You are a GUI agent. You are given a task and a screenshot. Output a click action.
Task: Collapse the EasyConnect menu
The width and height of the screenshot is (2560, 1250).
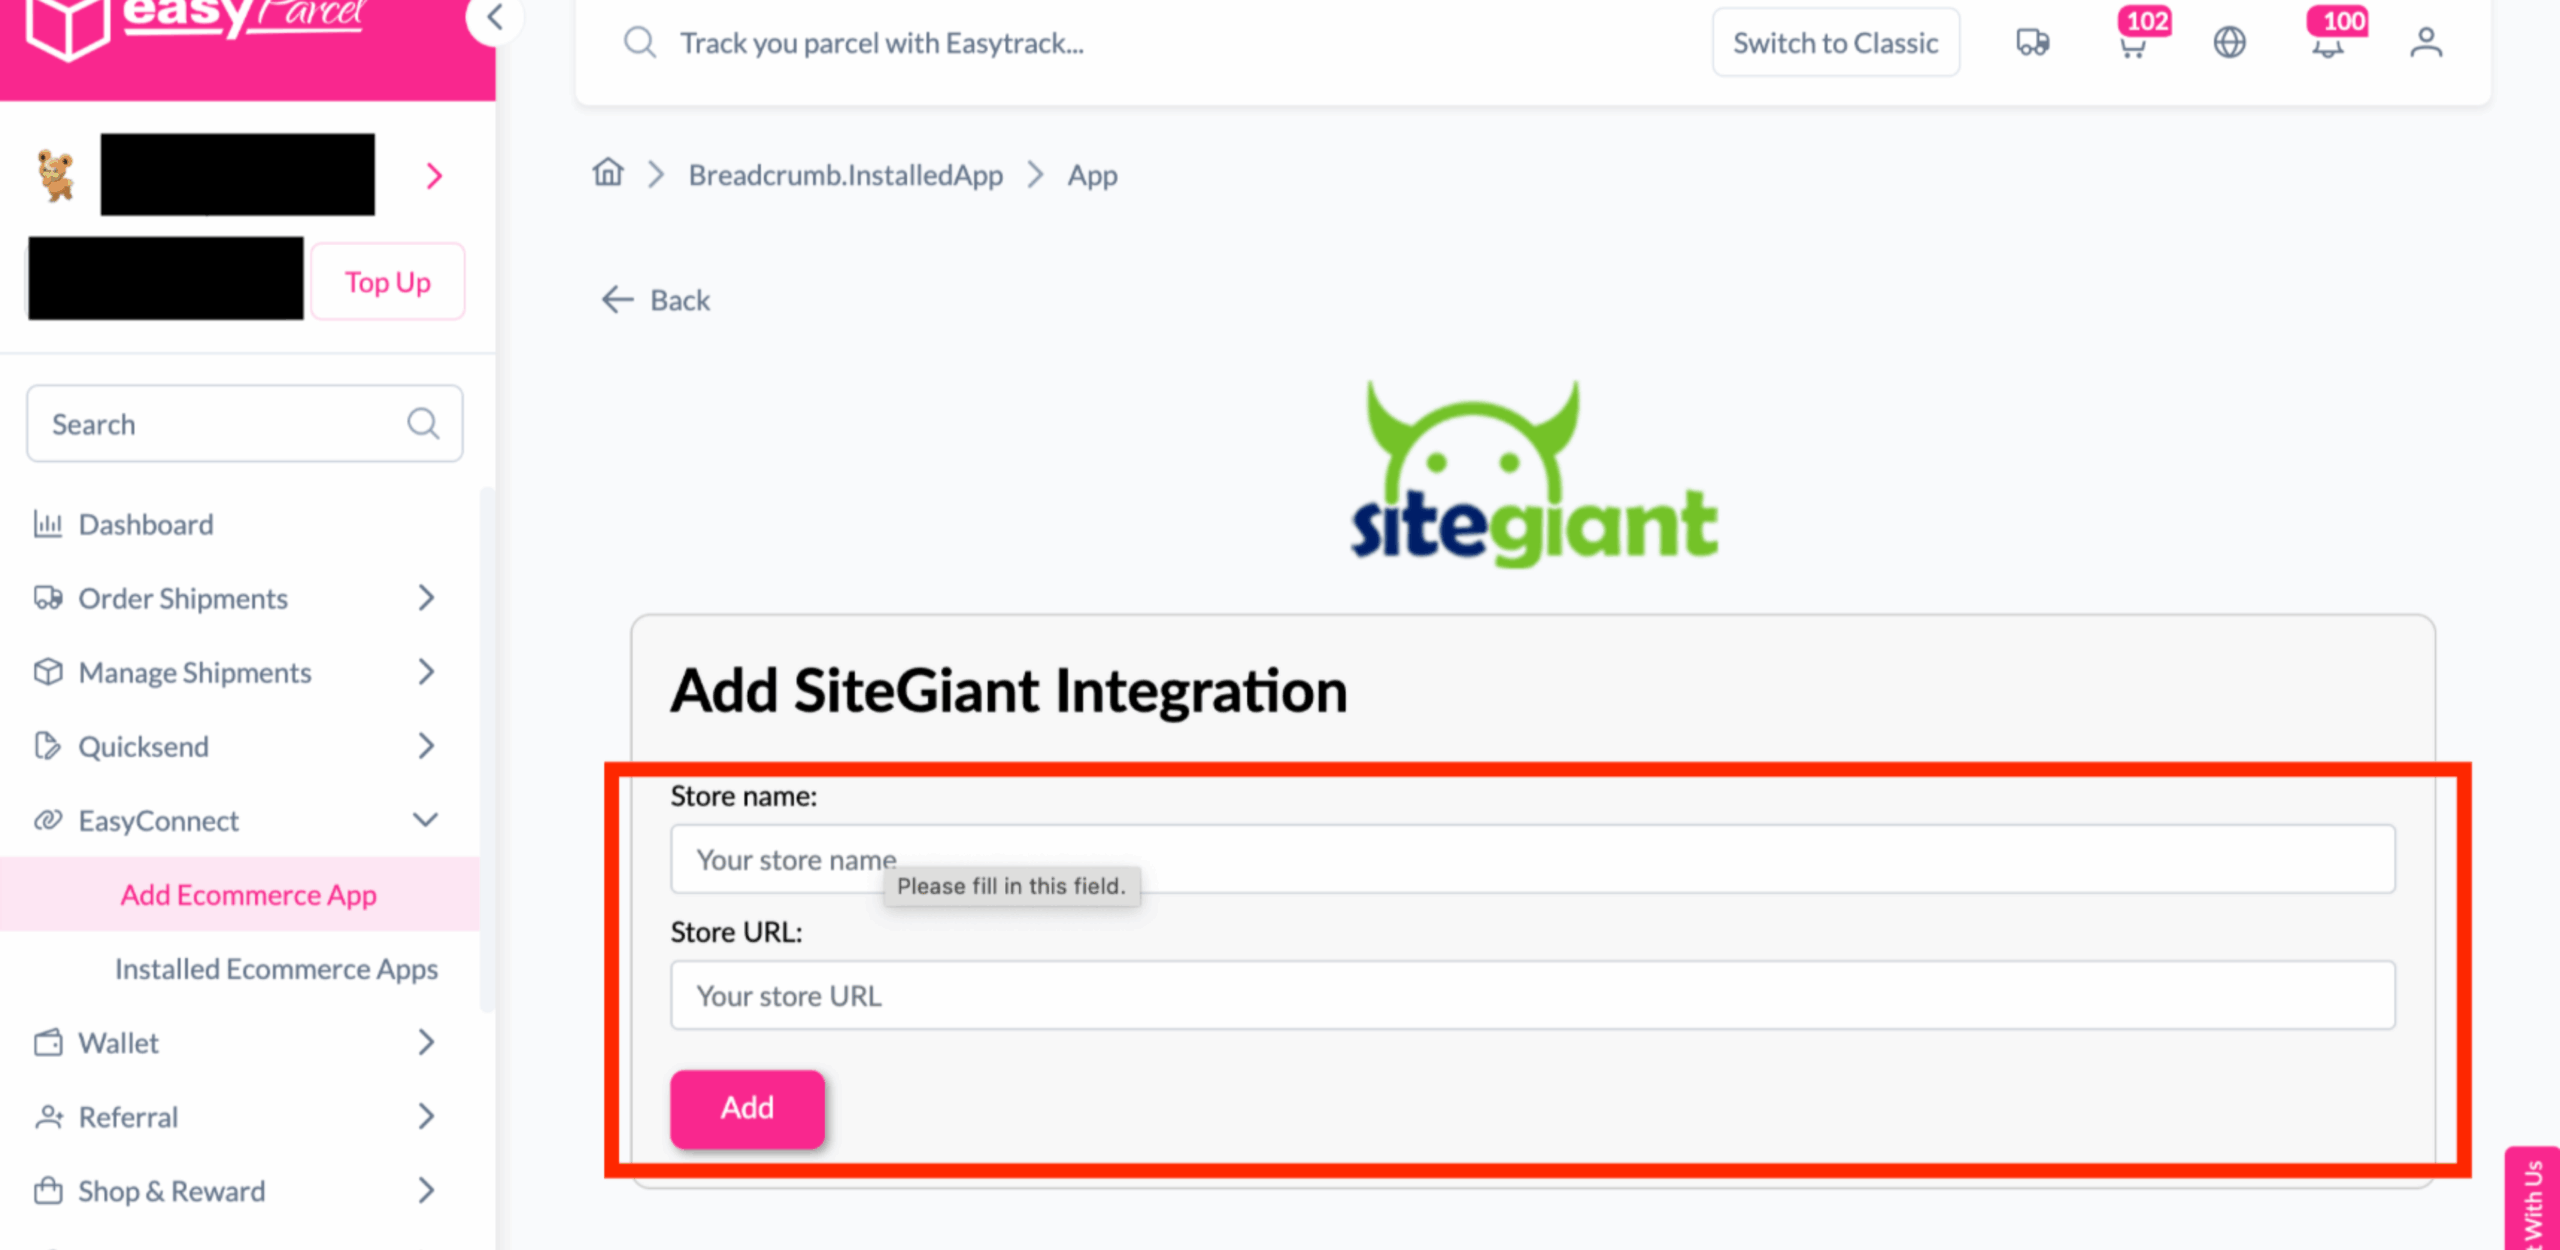click(x=426, y=820)
